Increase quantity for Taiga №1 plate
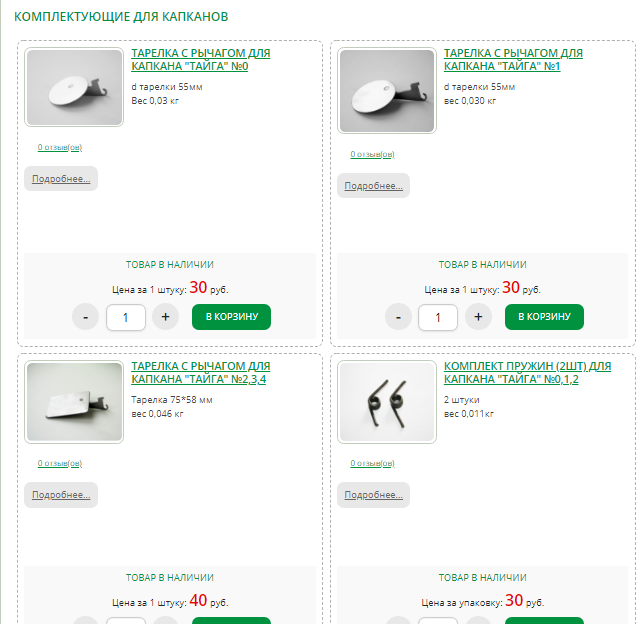 pos(478,317)
